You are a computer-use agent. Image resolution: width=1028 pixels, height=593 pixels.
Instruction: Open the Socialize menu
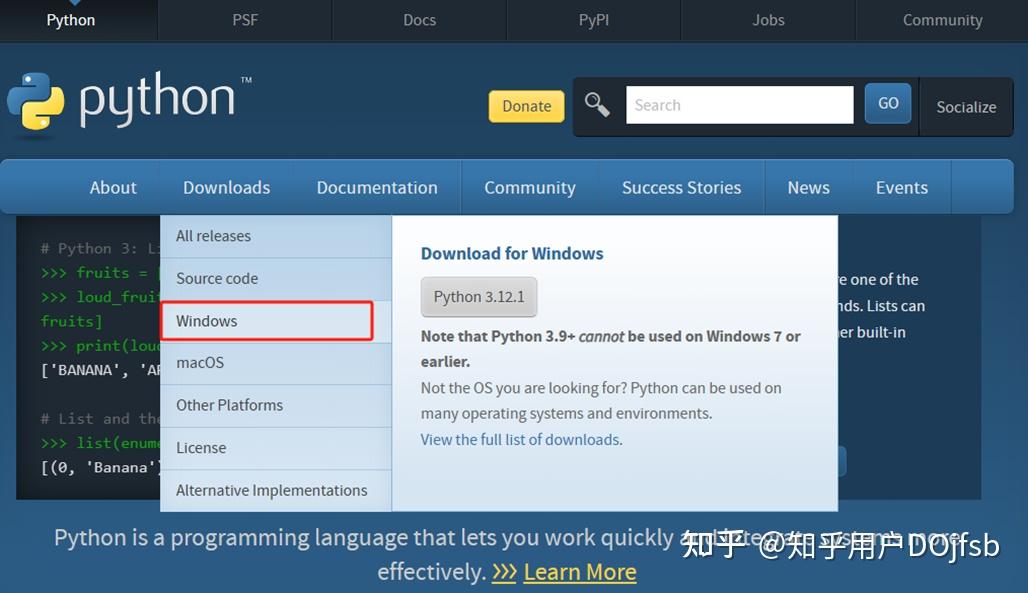coord(964,107)
